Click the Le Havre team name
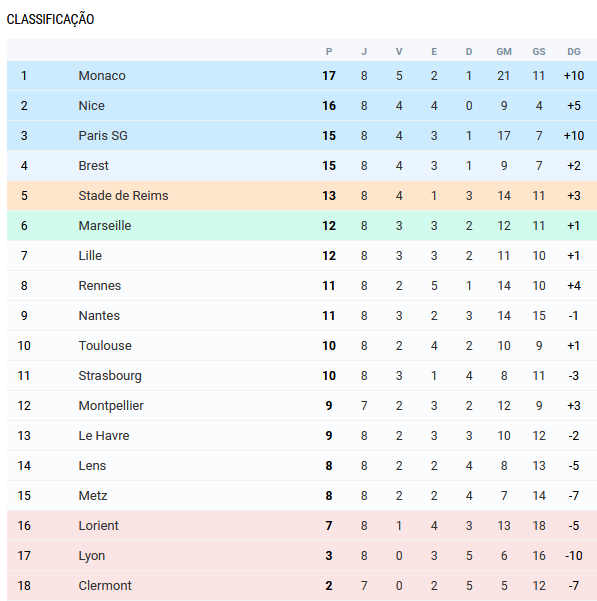597x601 pixels. (104, 435)
